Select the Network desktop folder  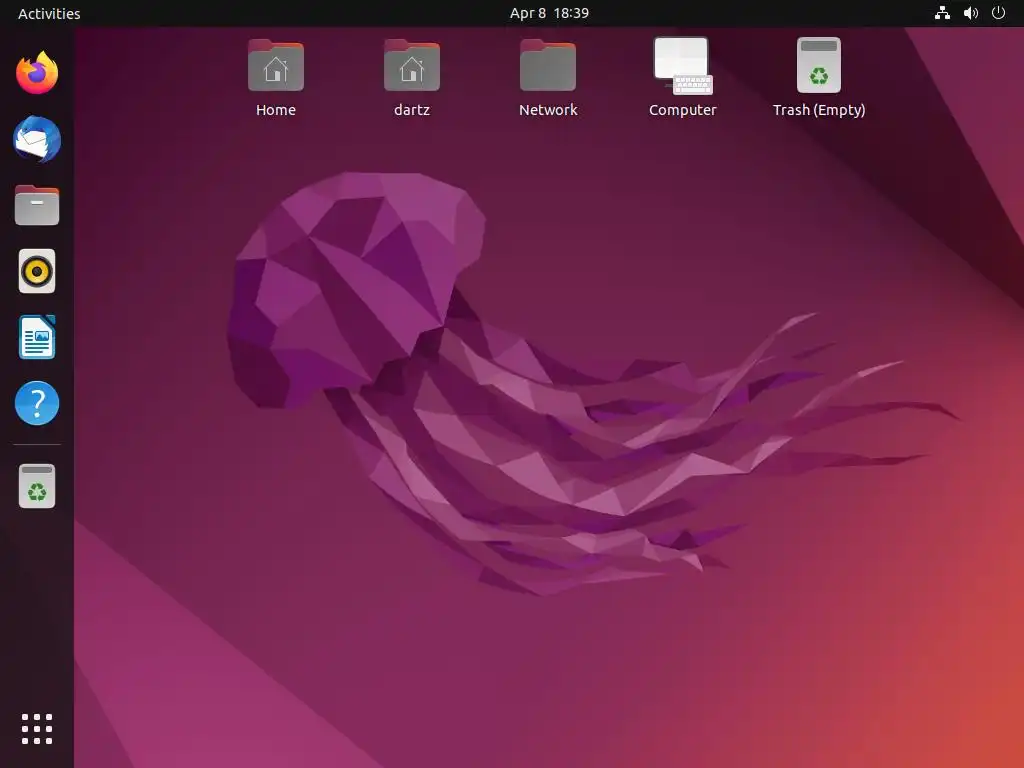pyautogui.click(x=548, y=78)
